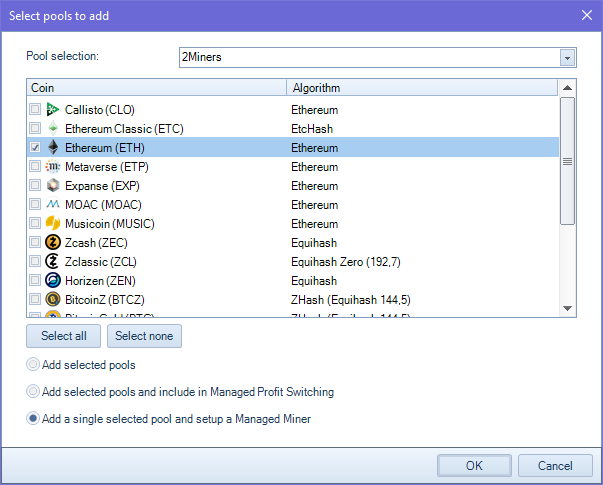Click the MOAC coin icon
Image resolution: width=603 pixels, height=485 pixels.
pyautogui.click(x=53, y=204)
